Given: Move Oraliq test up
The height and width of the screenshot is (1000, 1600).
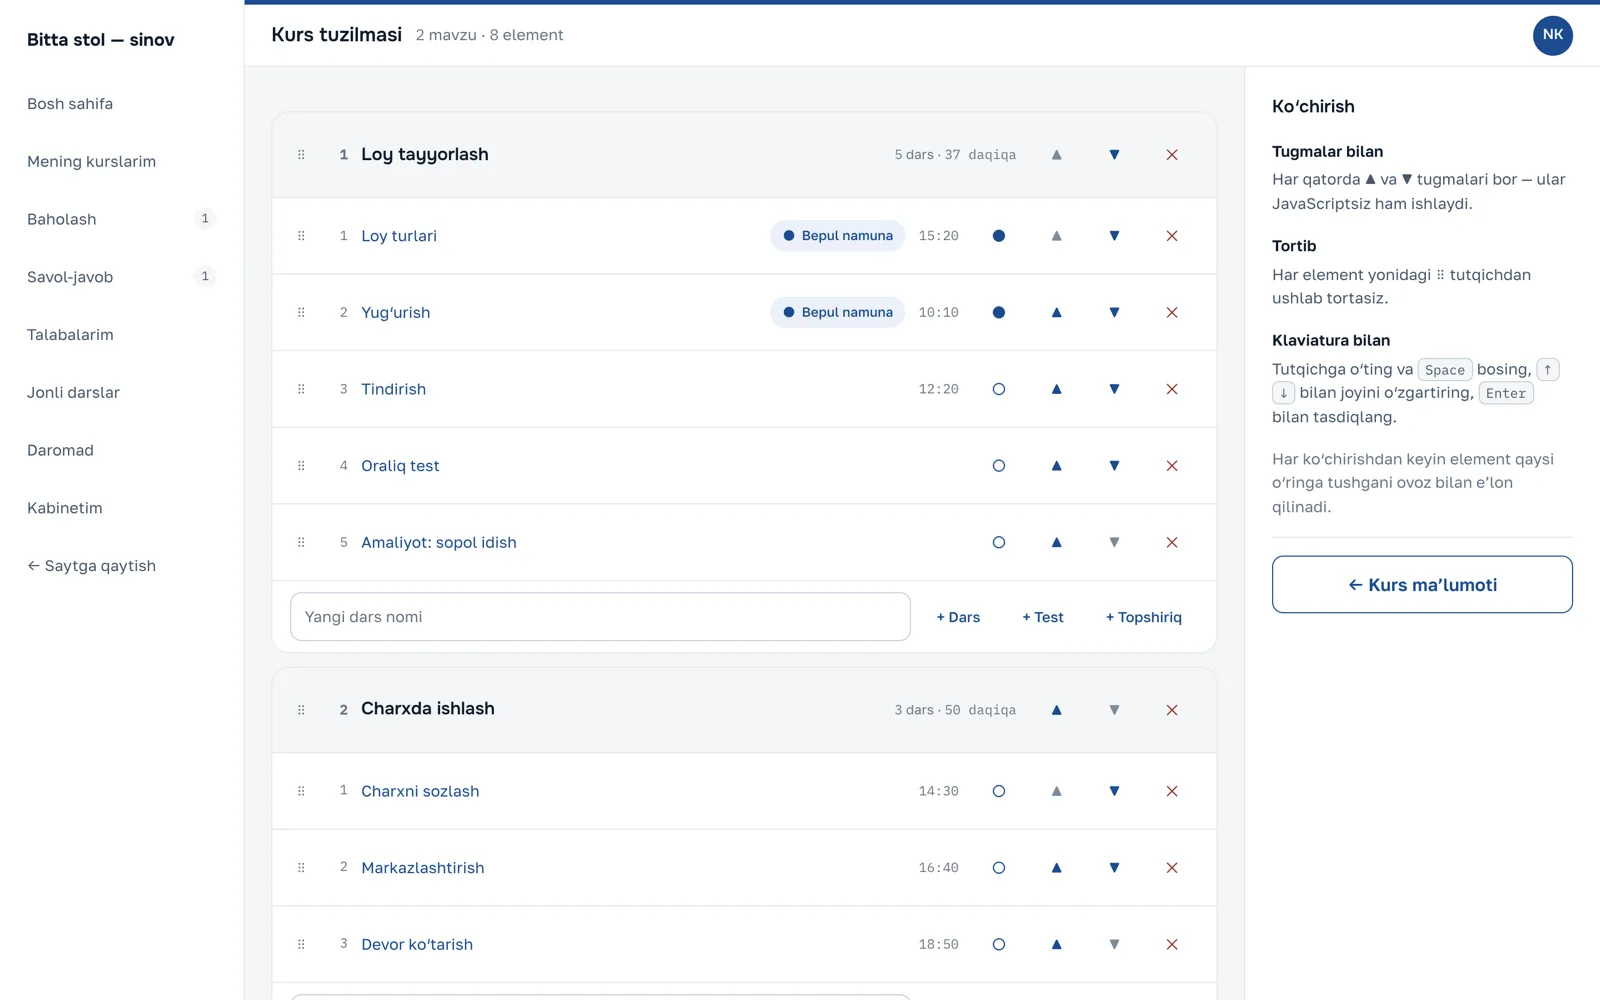Looking at the screenshot, I should point(1056,466).
